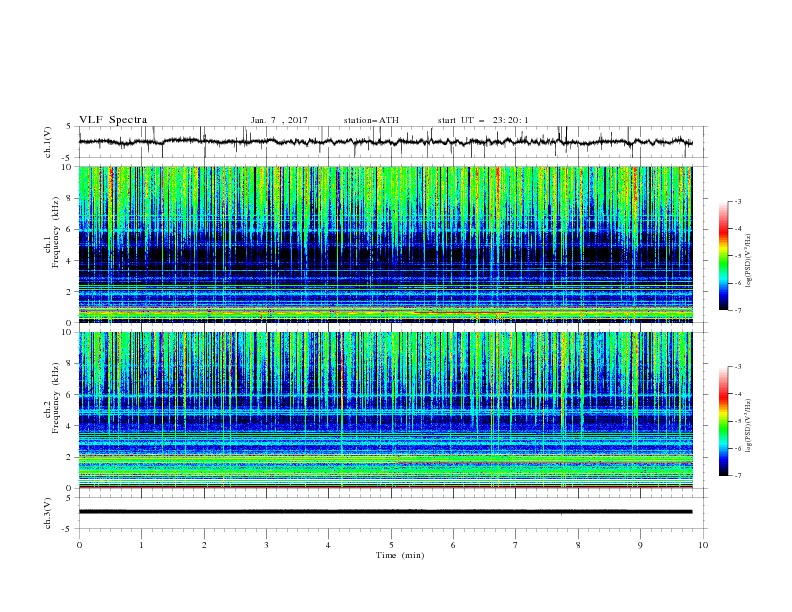
Task: Select the "start UT = 23:20: 1" text
Action: point(483,120)
